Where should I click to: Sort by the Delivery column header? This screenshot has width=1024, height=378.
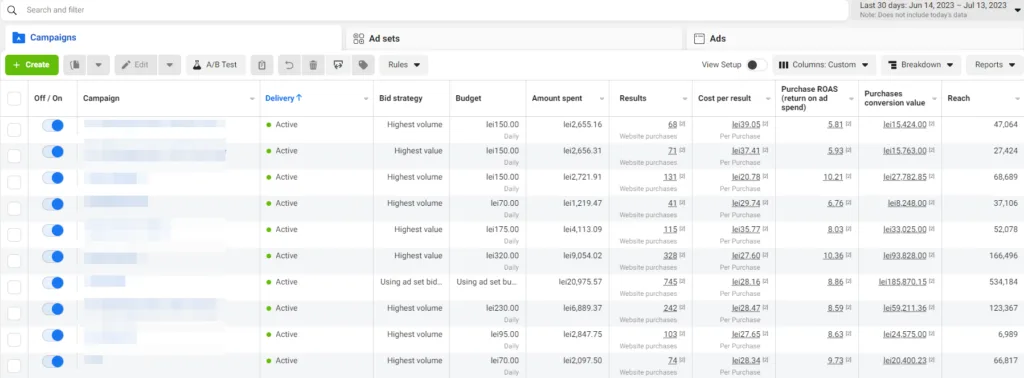click(283, 98)
